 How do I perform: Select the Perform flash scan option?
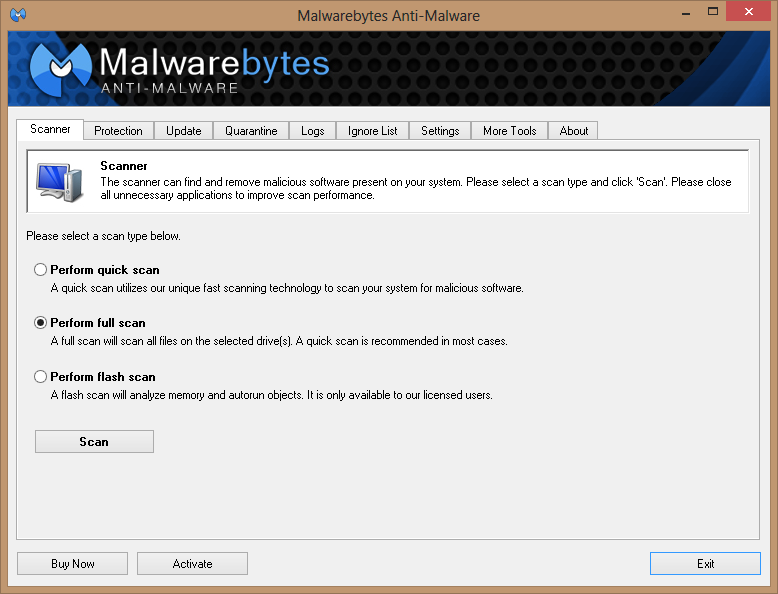(41, 377)
